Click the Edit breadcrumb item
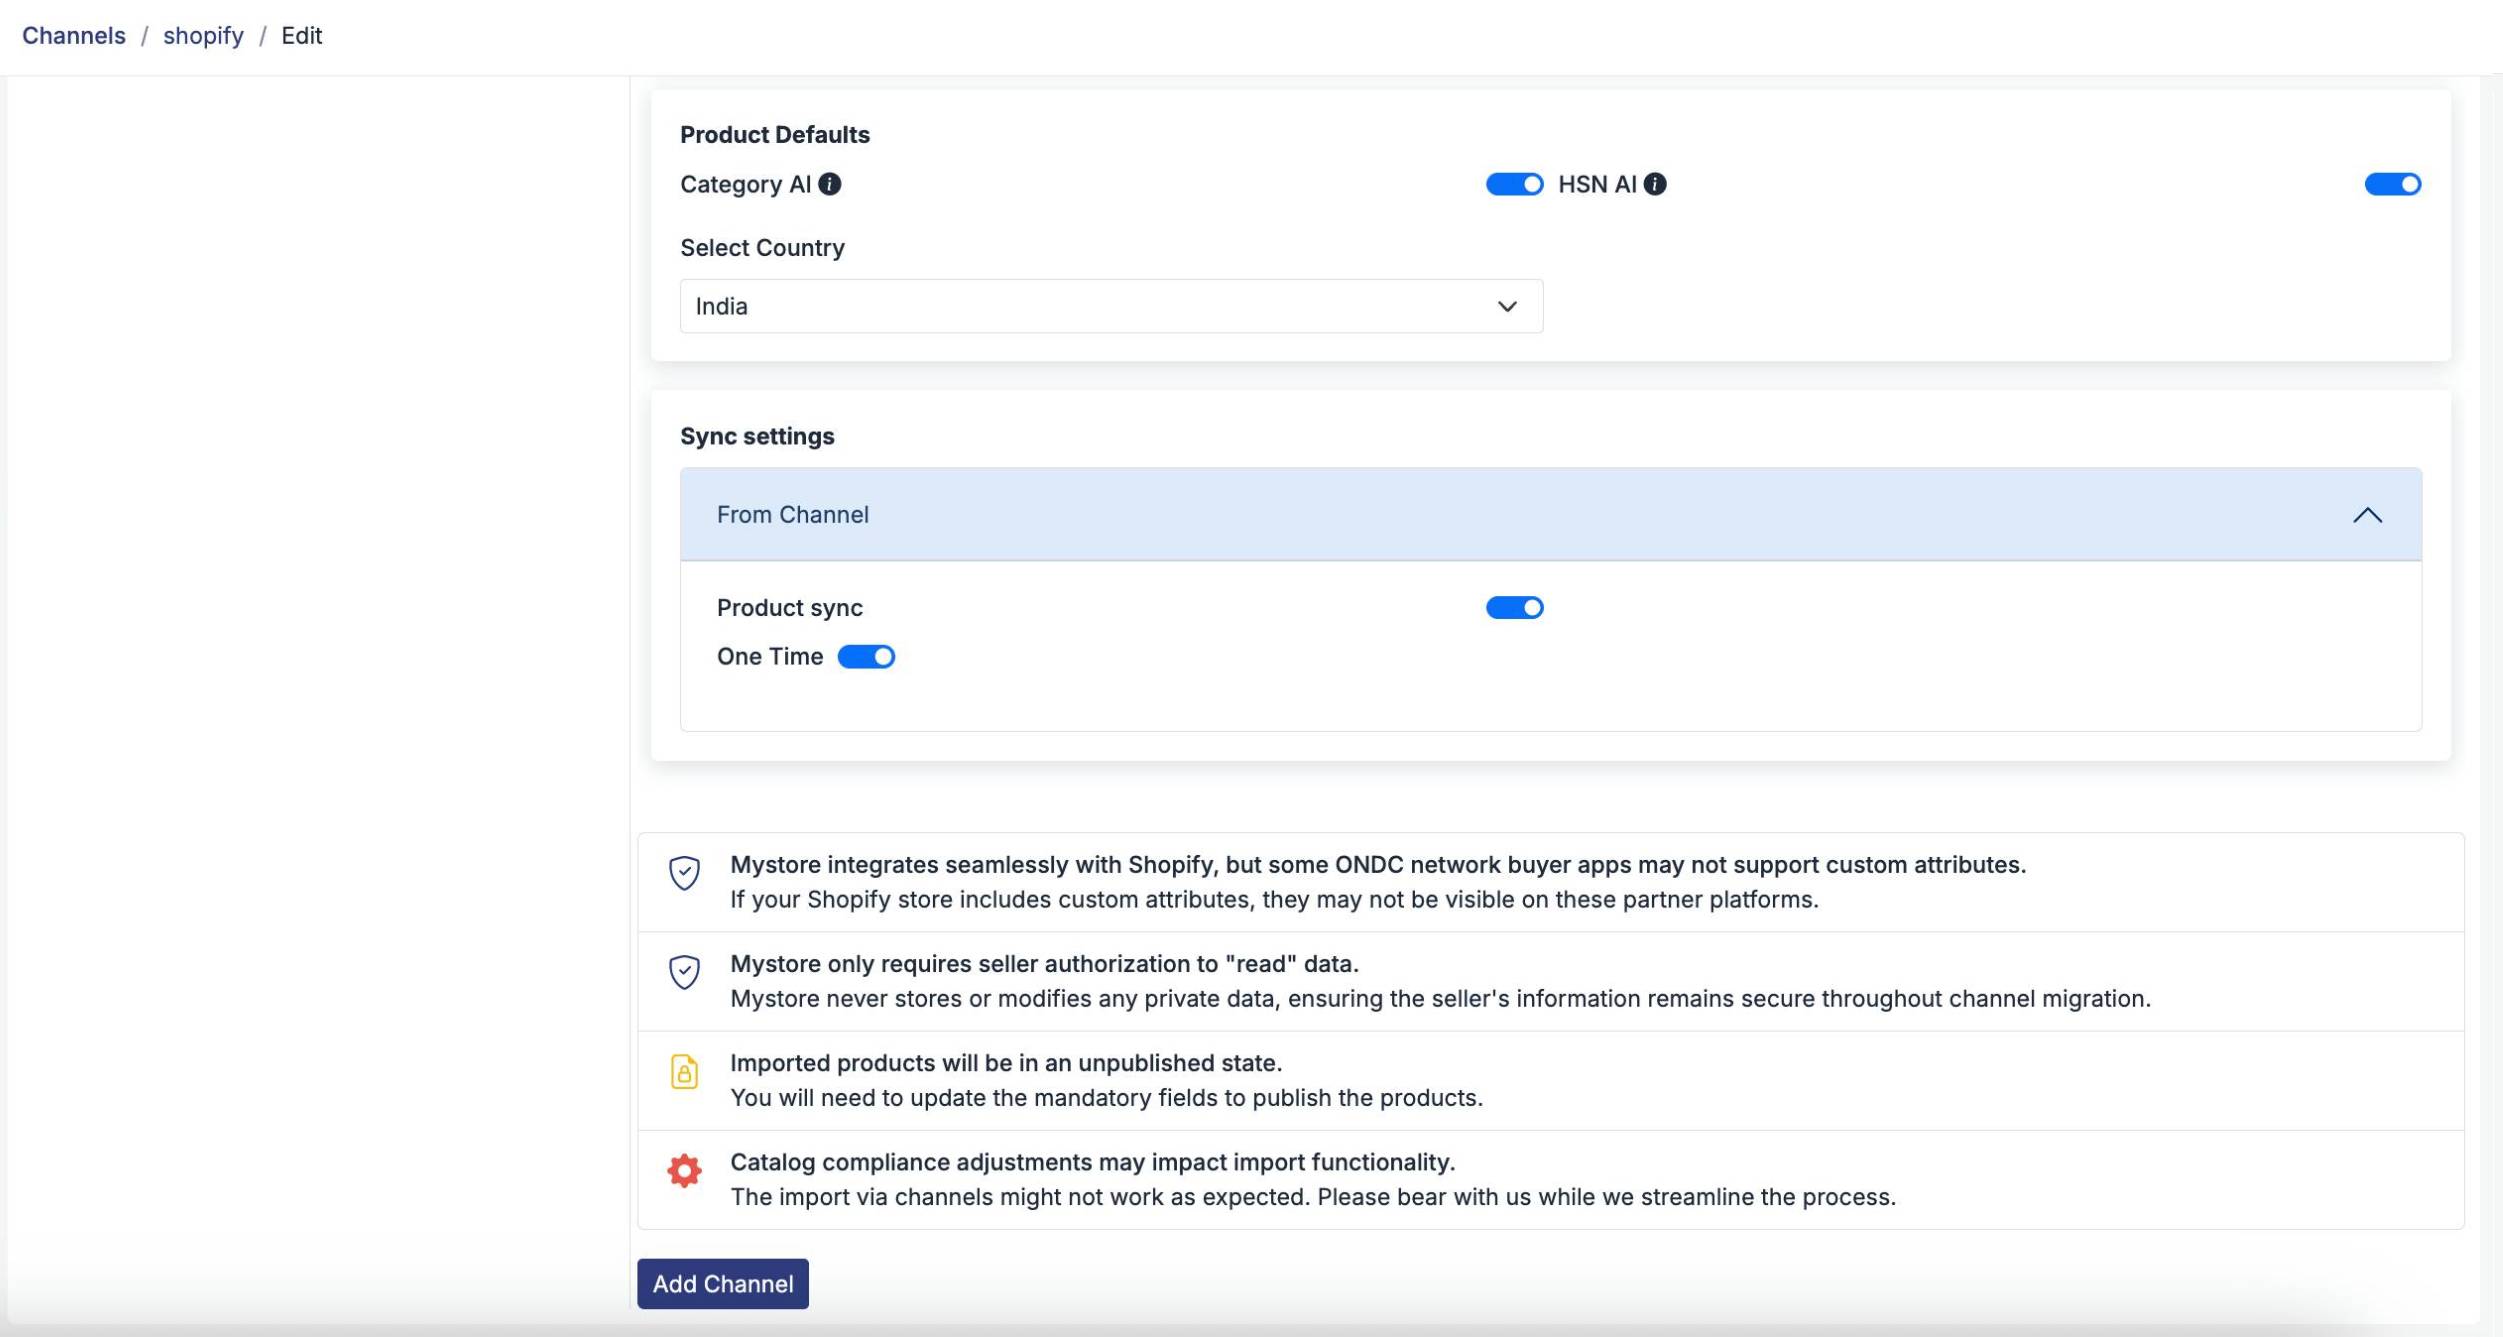Viewport: 2503px width, 1337px height. click(301, 36)
